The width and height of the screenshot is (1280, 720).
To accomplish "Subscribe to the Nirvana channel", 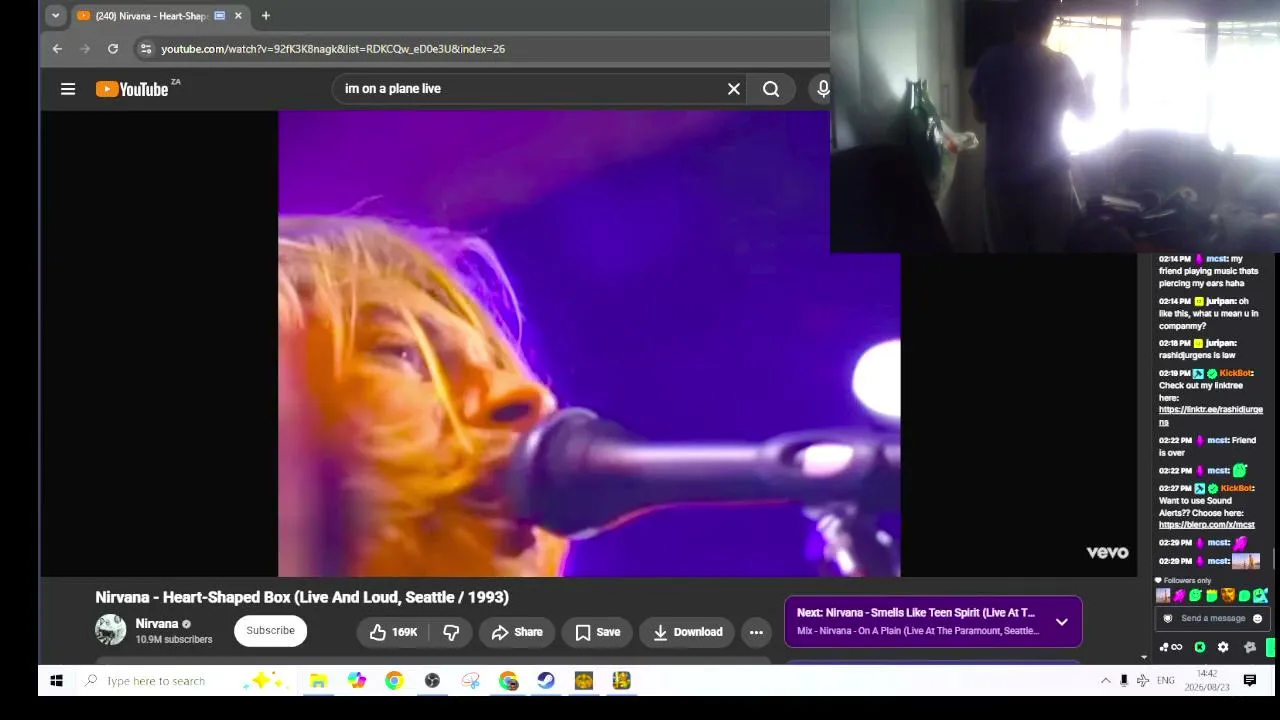I will pyautogui.click(x=270, y=631).
